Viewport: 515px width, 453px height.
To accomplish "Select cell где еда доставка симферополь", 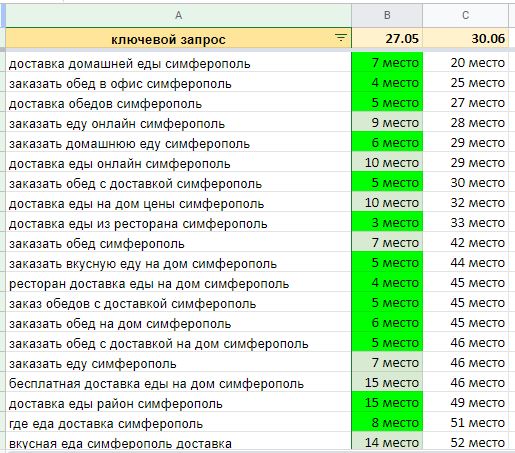I will (x=179, y=422).
